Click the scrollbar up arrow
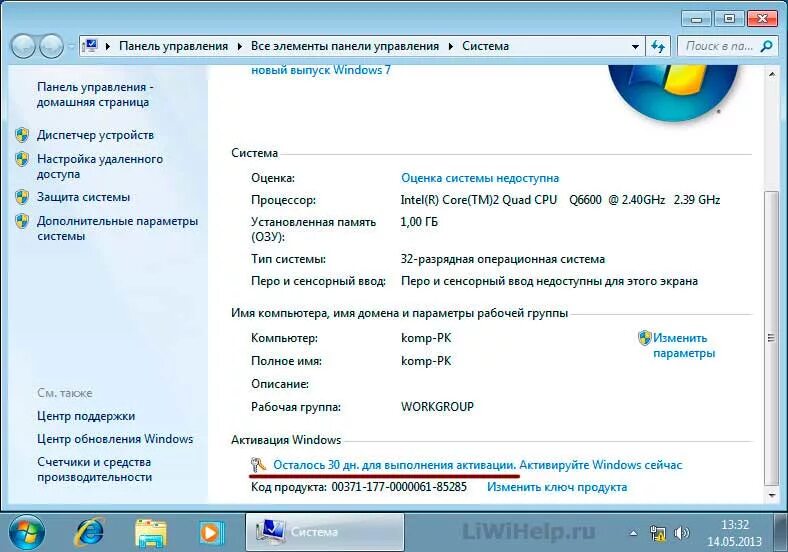788x552 pixels. coord(771,74)
